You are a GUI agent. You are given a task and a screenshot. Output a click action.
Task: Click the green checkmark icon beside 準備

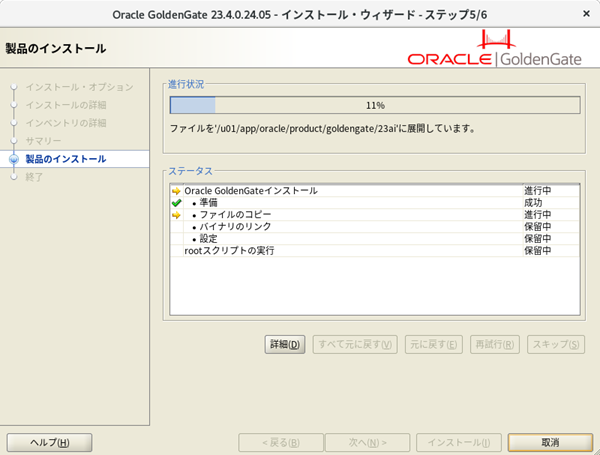point(176,203)
